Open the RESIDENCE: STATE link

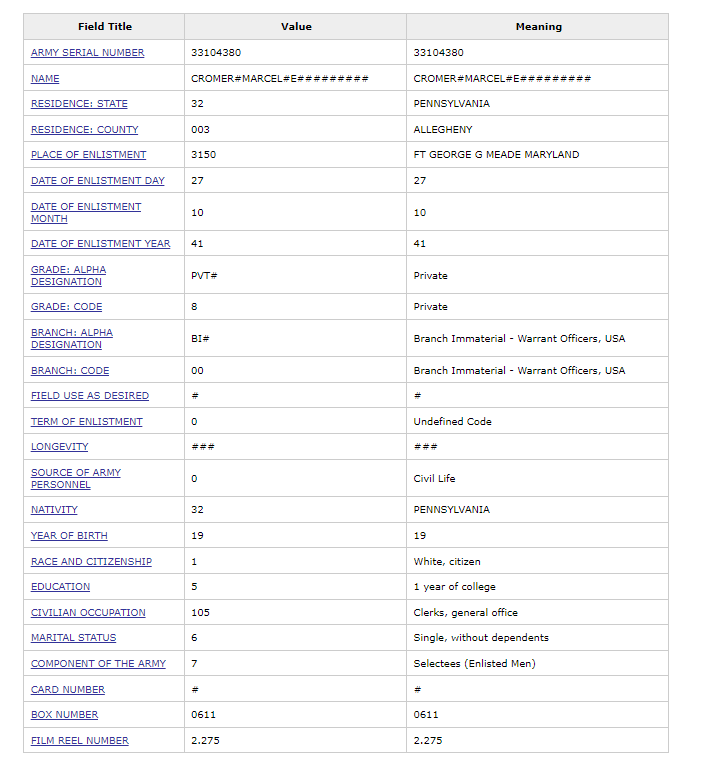(79, 104)
